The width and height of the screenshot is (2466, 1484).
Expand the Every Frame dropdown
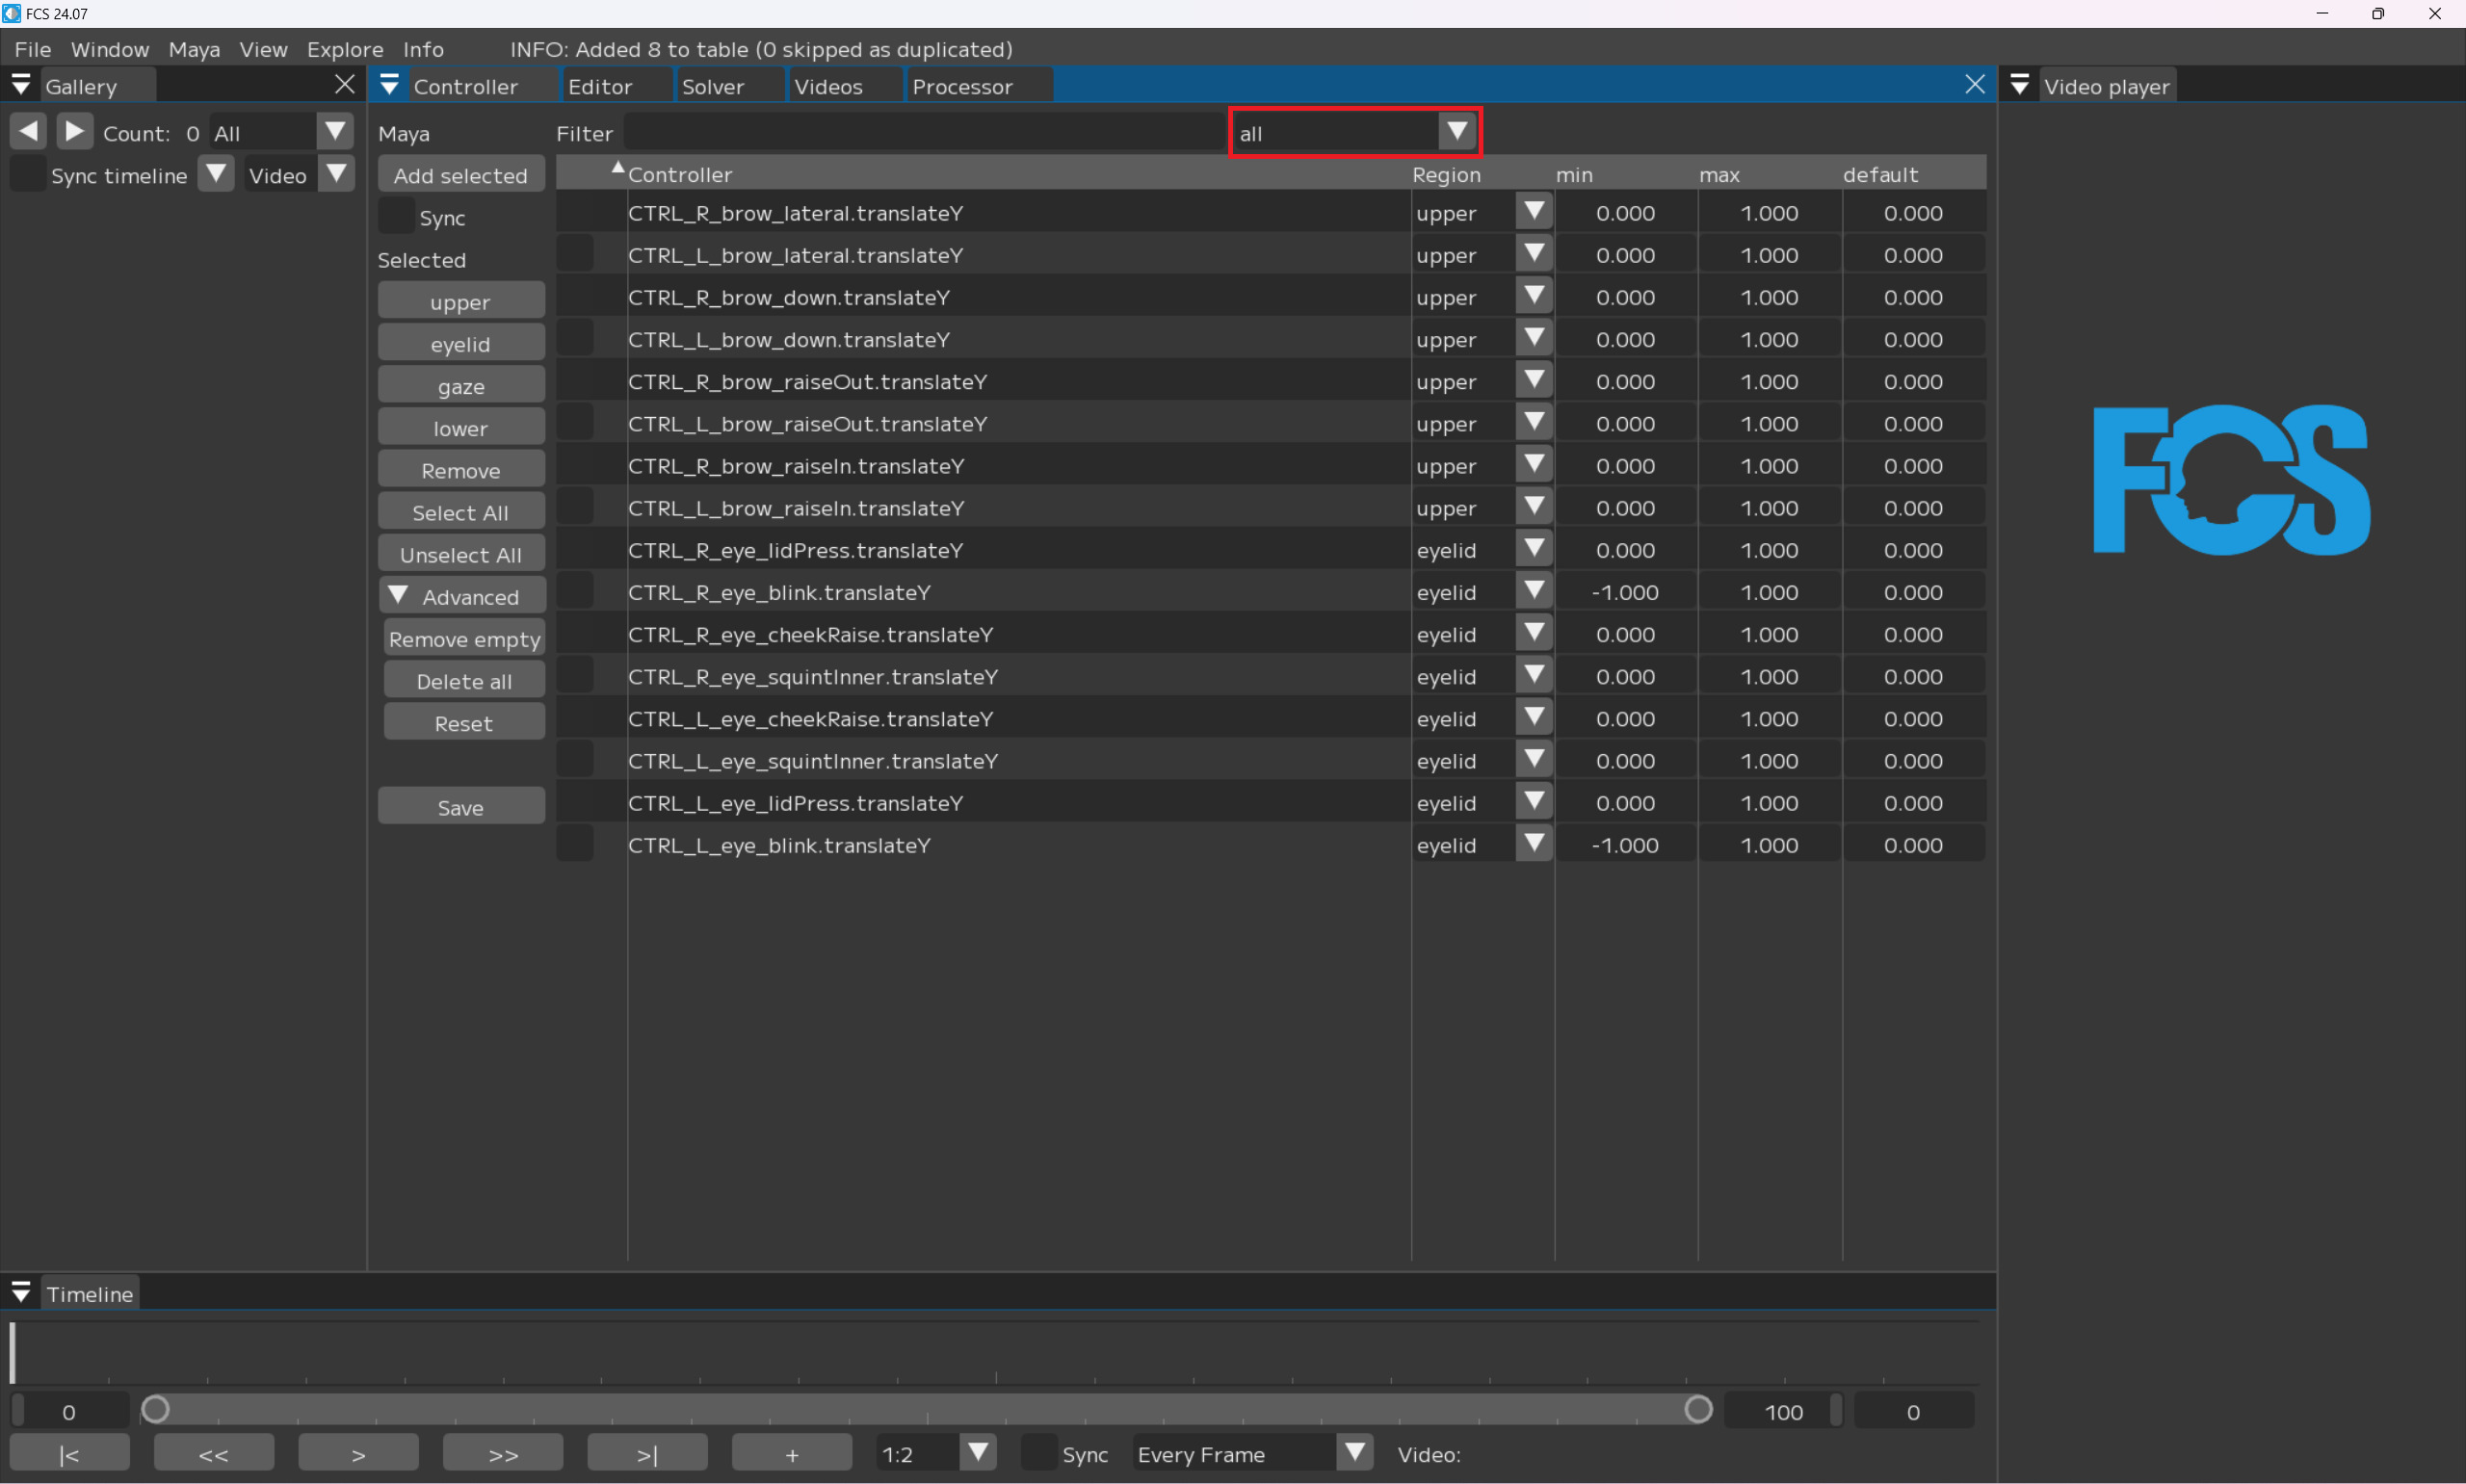tap(1355, 1453)
